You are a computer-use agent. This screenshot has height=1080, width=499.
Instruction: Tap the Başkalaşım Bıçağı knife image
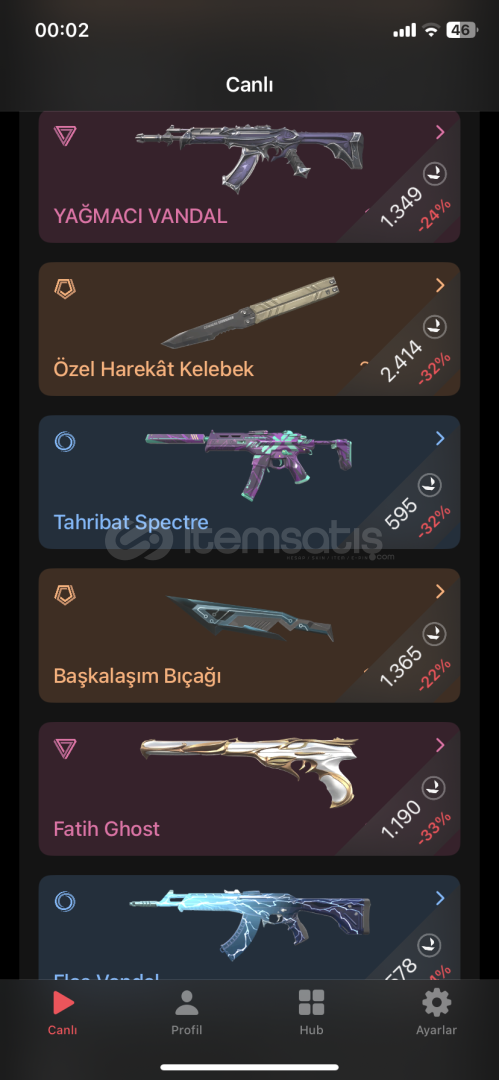[250, 619]
